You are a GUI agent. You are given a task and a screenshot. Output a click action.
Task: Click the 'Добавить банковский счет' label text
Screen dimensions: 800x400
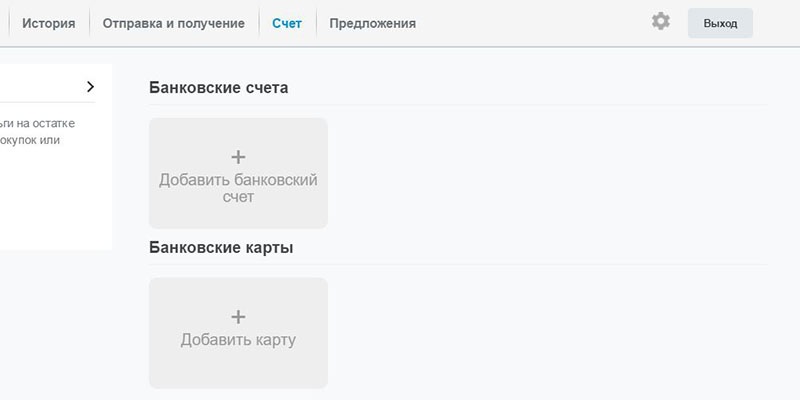click(x=238, y=188)
